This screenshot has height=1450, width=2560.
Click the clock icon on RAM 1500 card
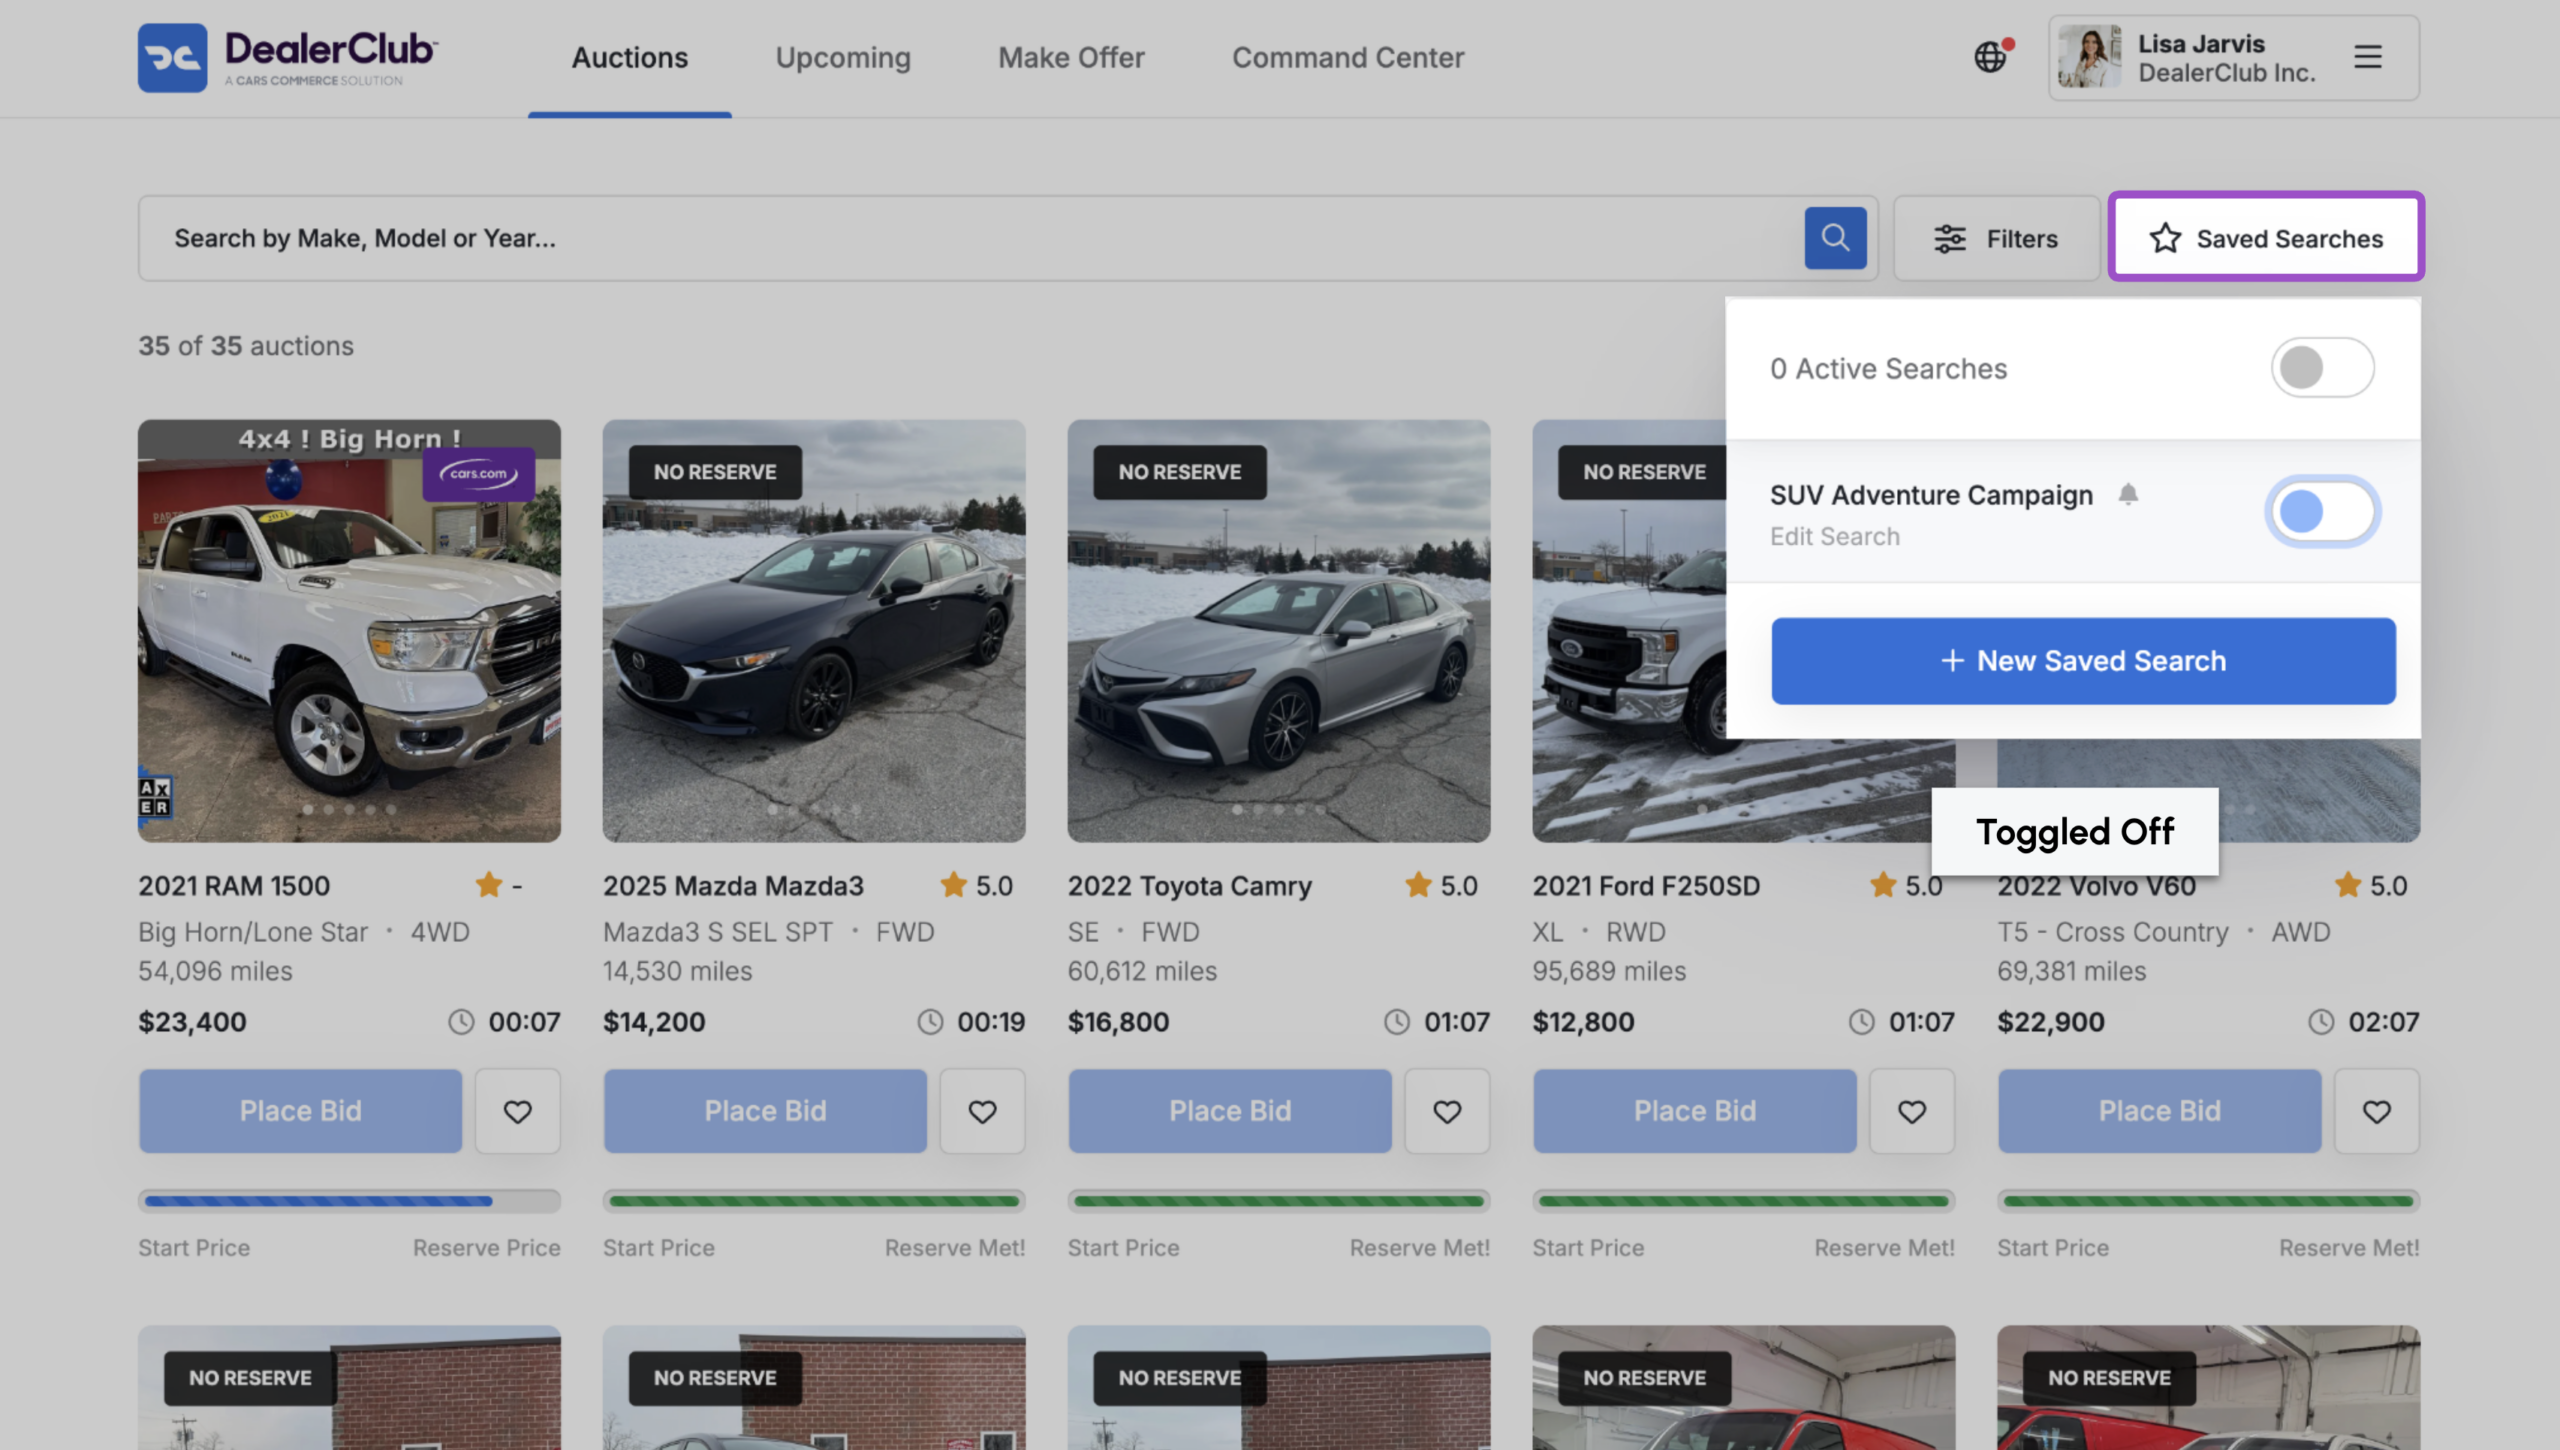click(x=461, y=1022)
